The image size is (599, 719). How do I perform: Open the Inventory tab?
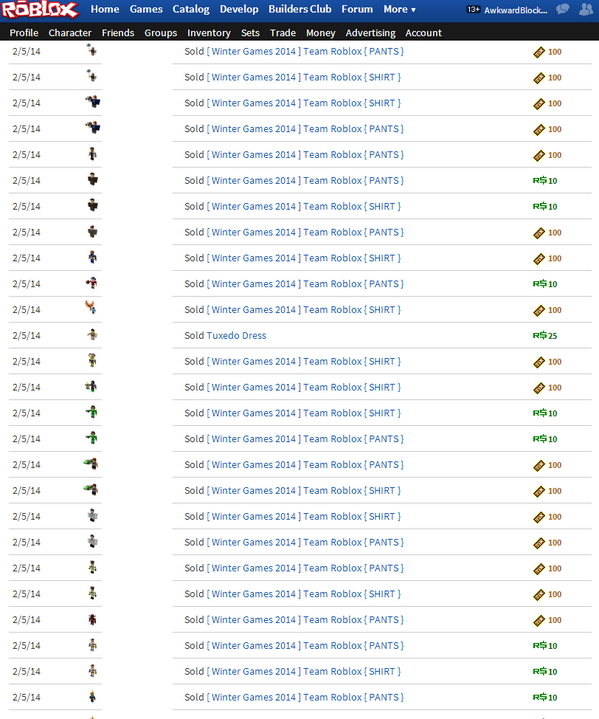click(209, 33)
